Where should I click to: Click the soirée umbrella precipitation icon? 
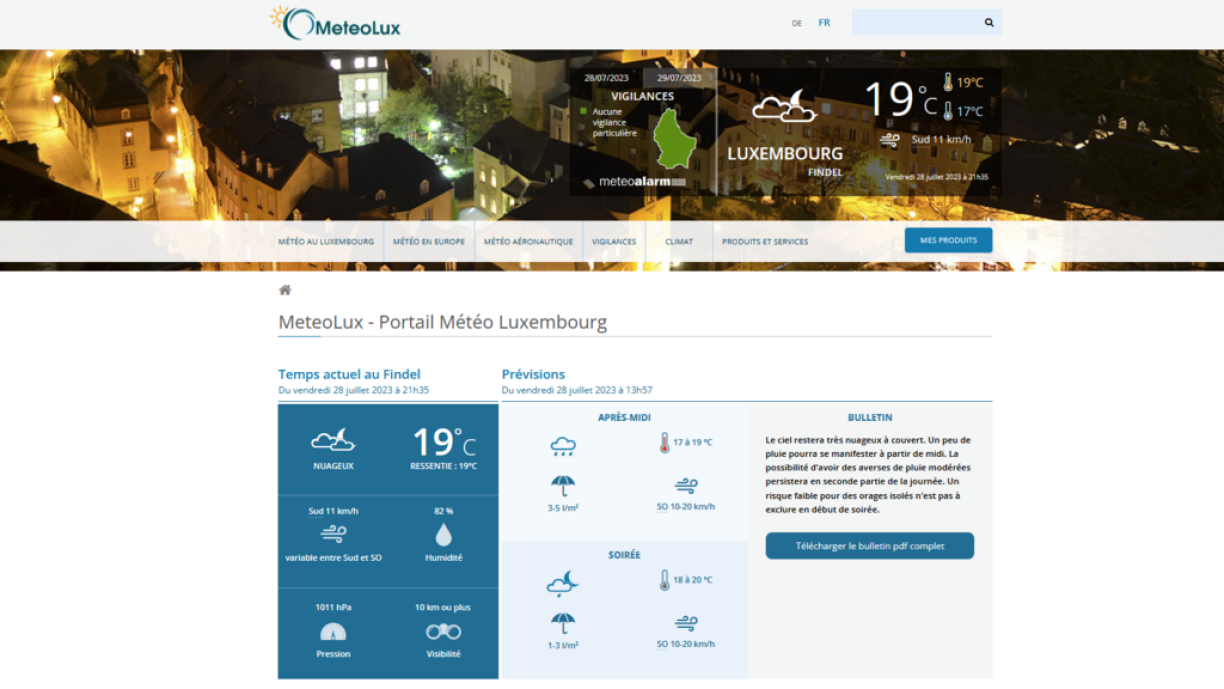[563, 623]
